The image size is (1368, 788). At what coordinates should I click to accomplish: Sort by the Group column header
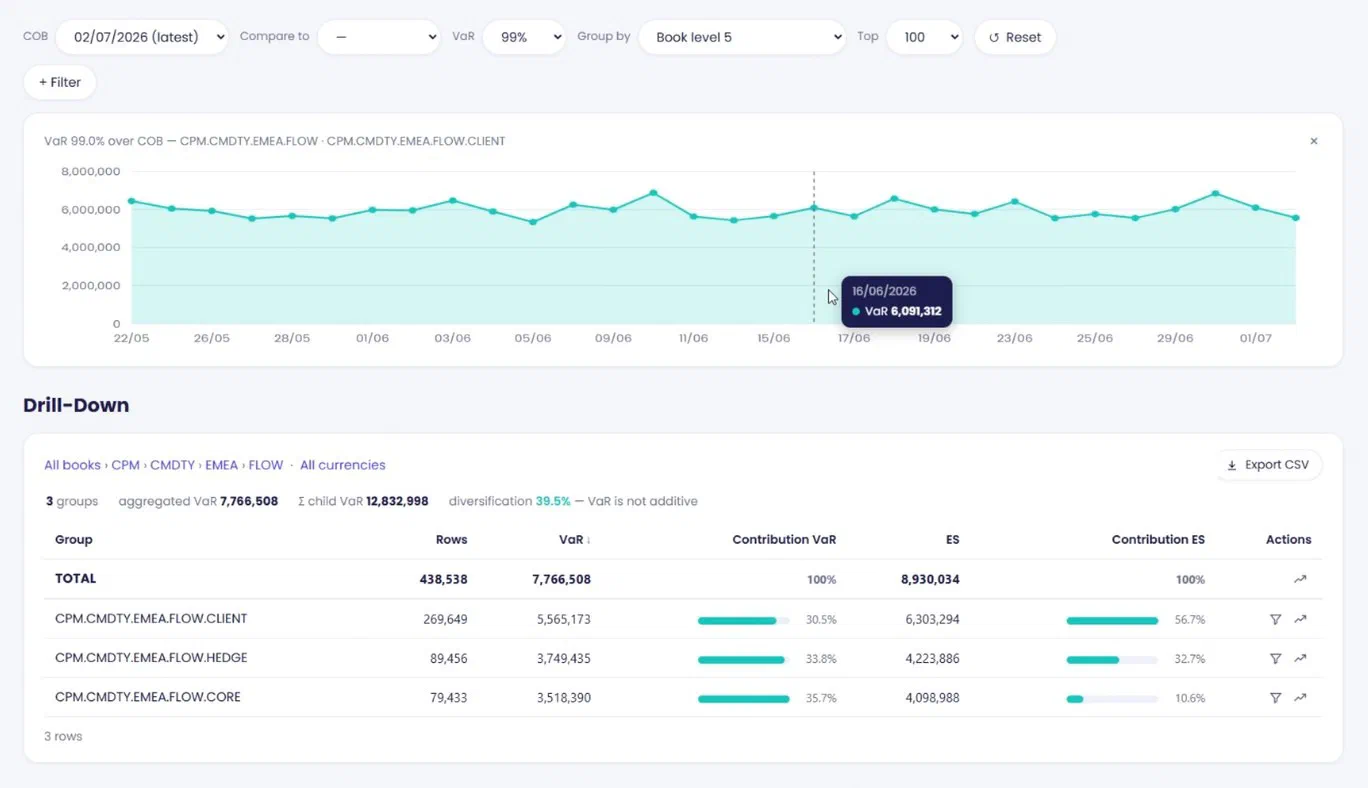click(x=74, y=539)
